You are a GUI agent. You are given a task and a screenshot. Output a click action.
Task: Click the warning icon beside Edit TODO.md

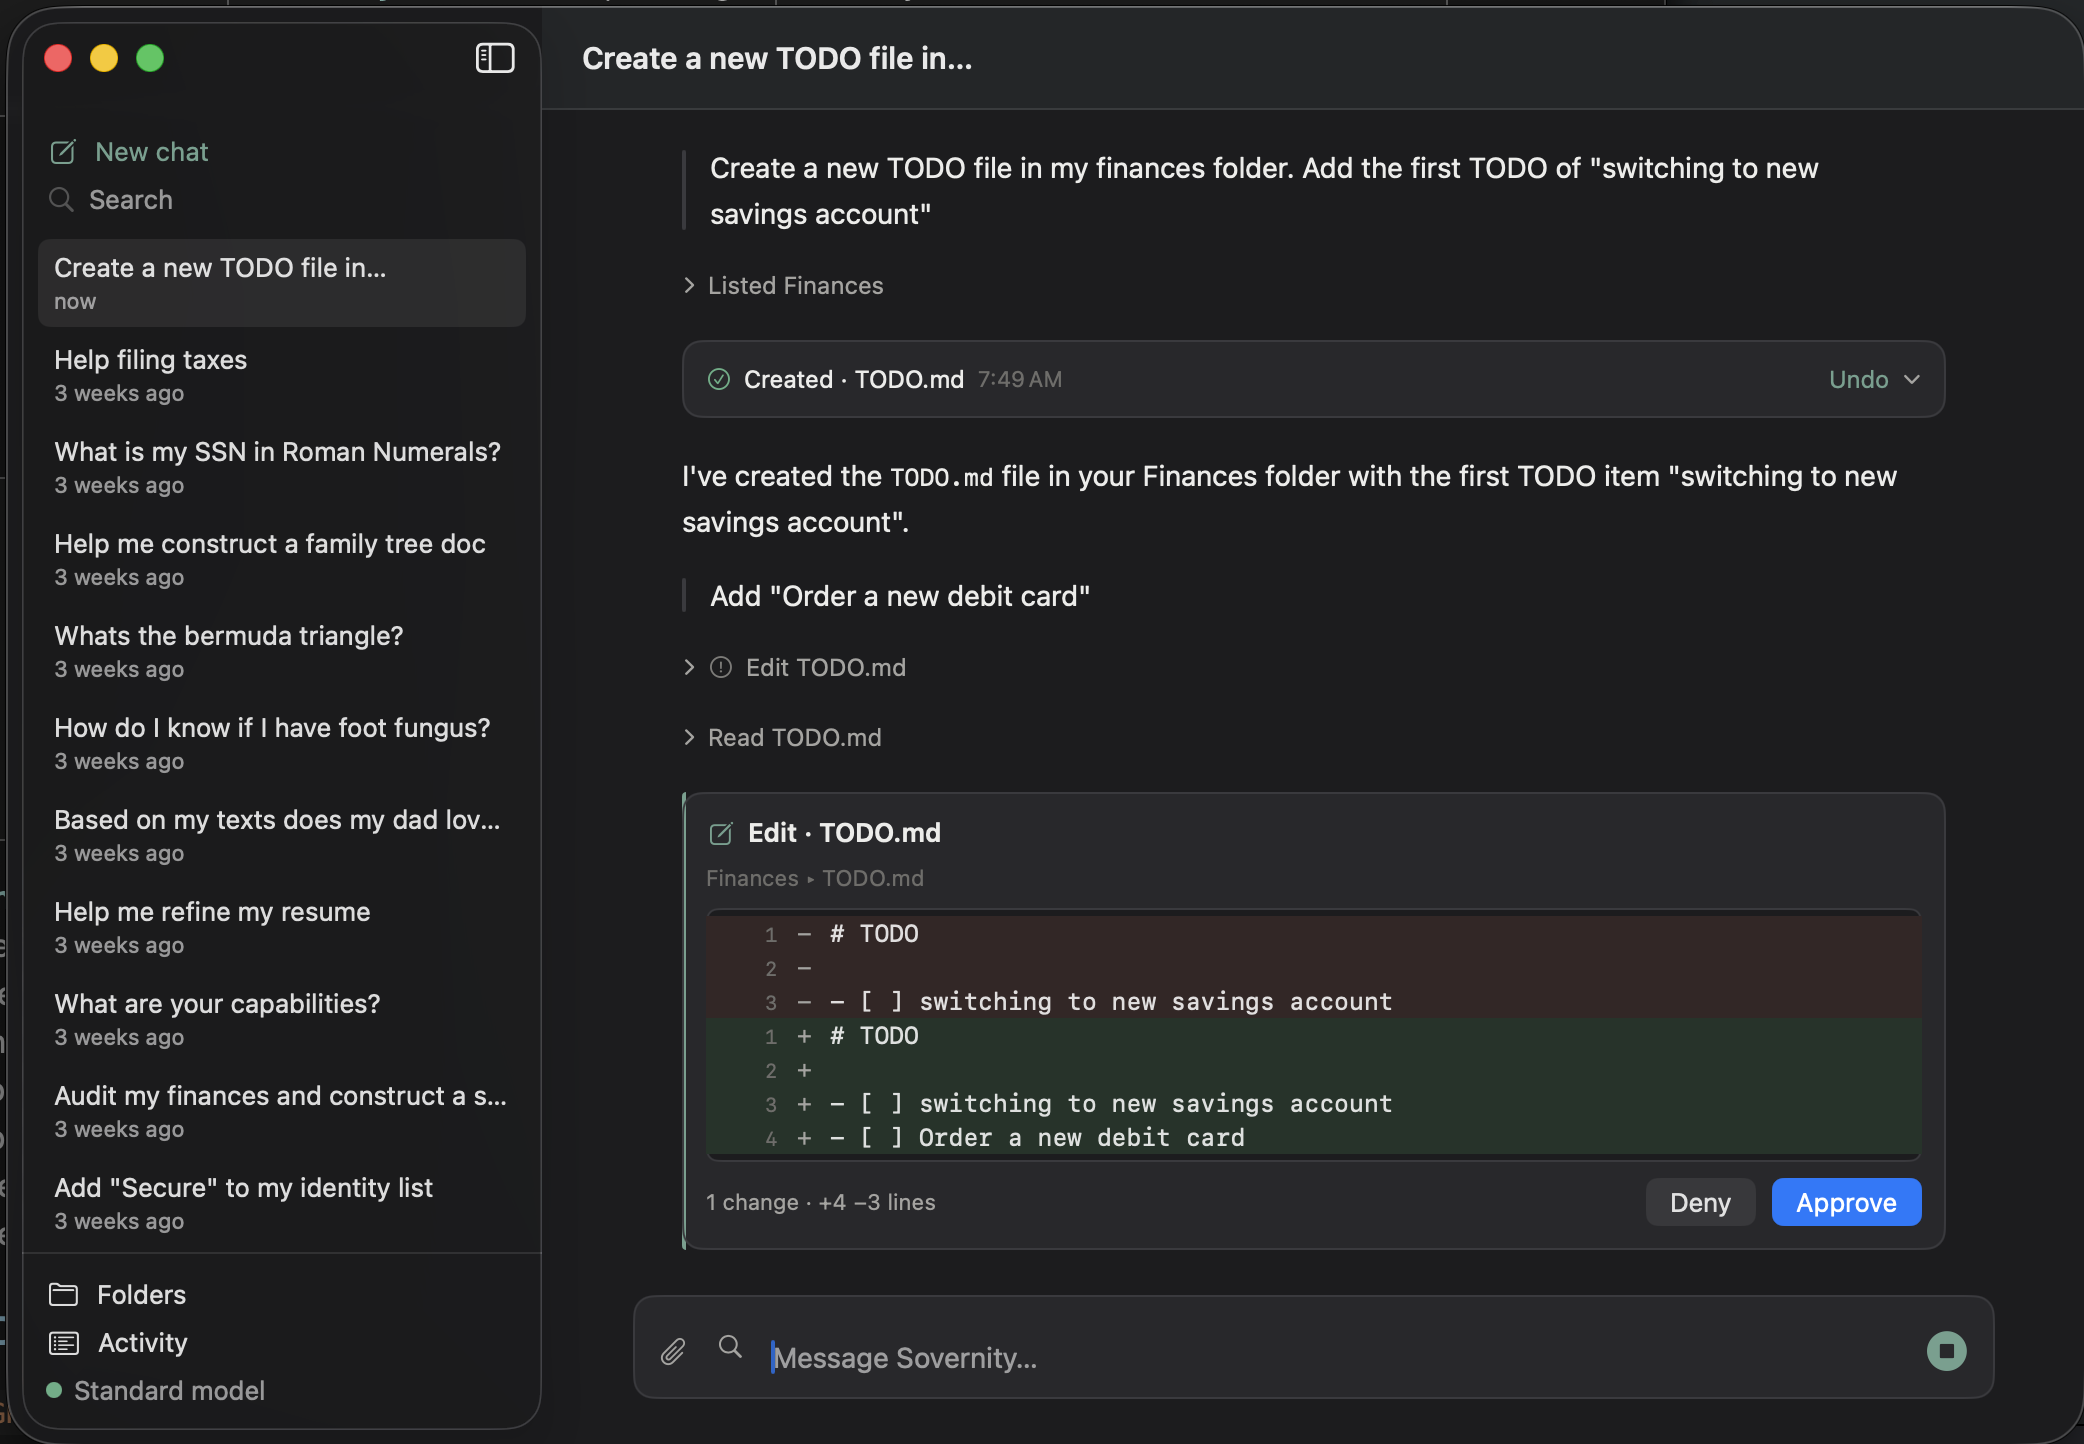coord(721,667)
